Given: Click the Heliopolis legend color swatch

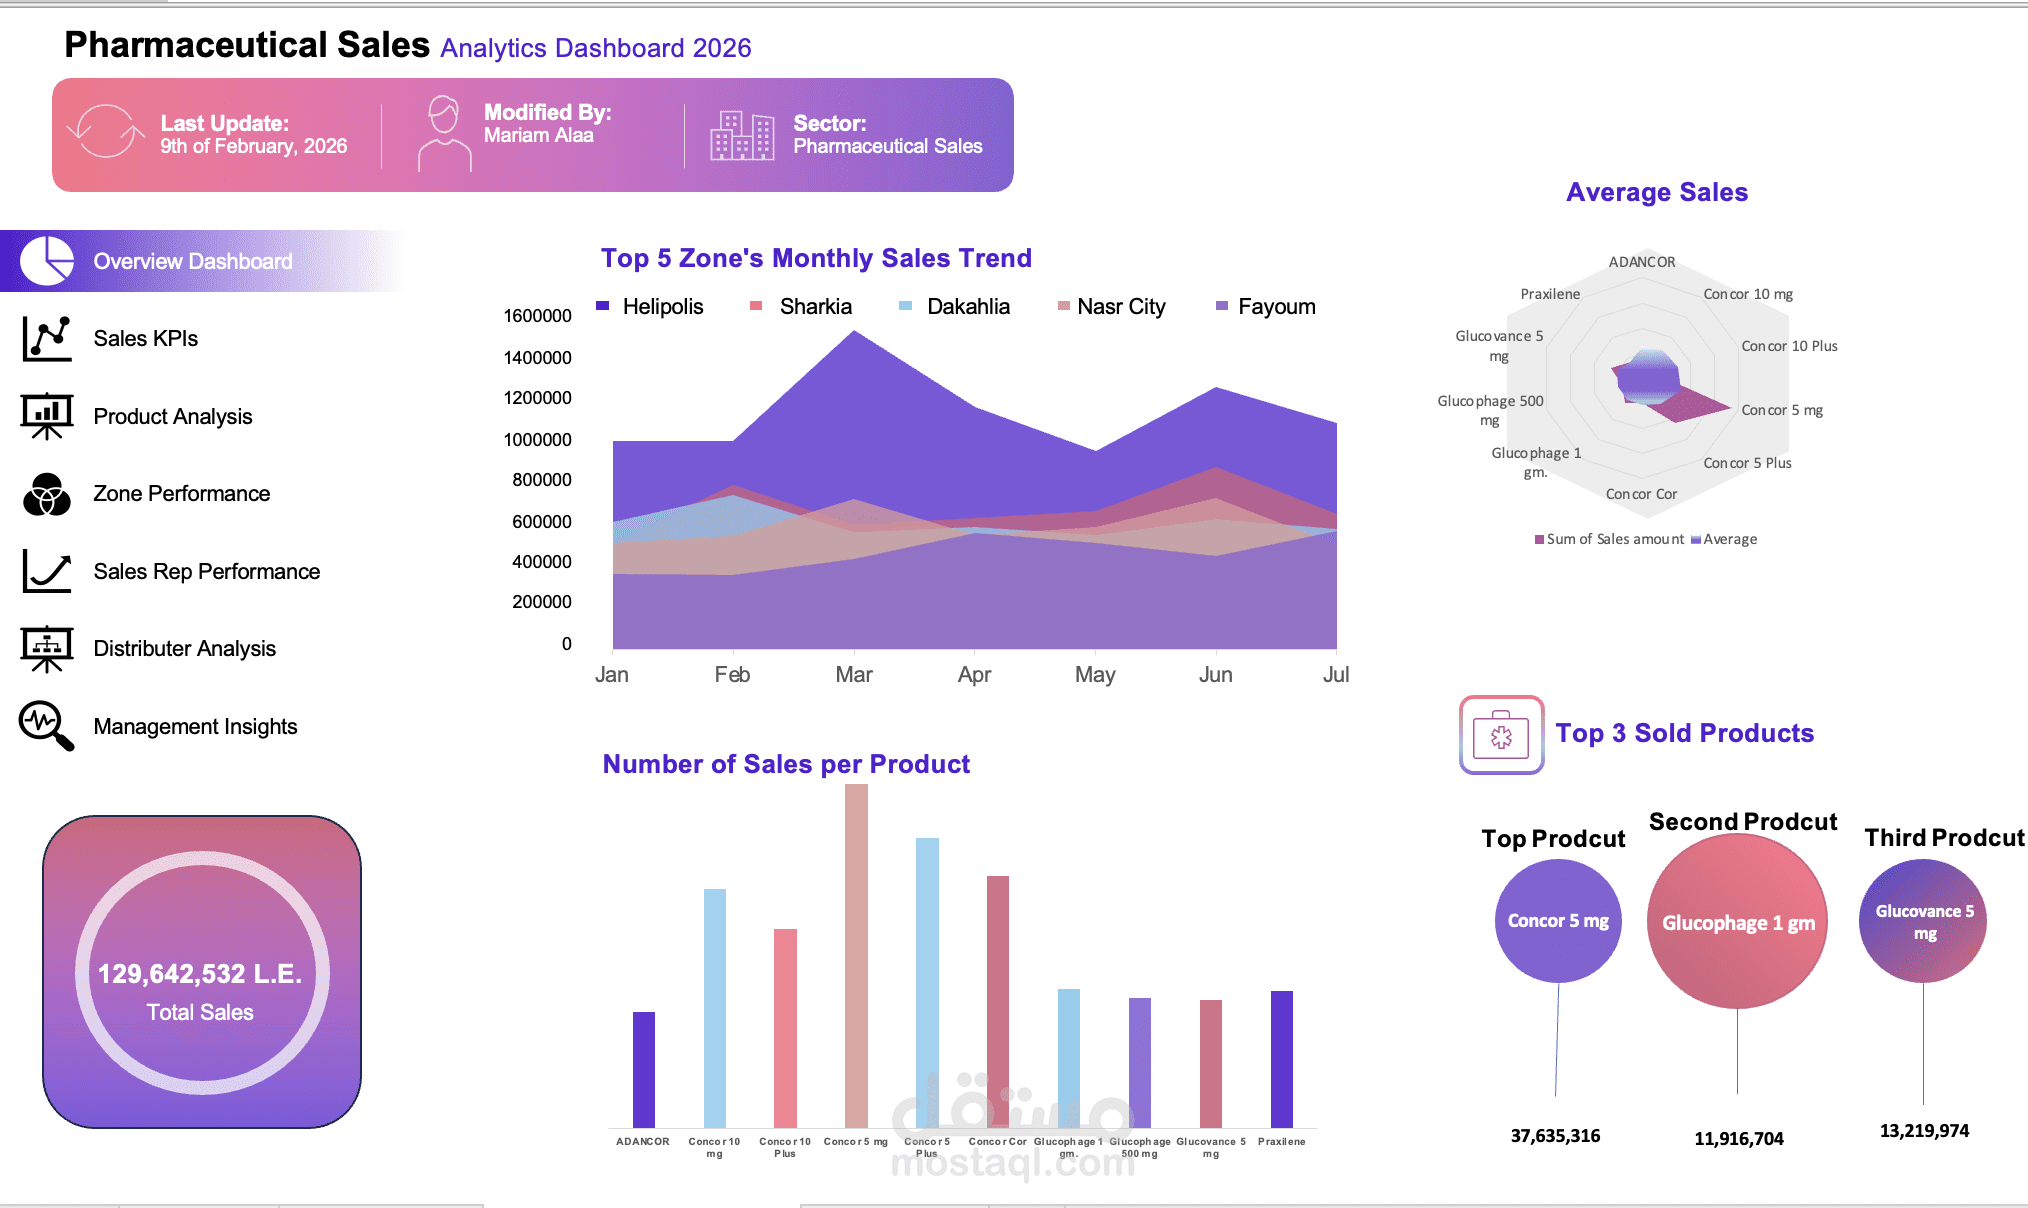Looking at the screenshot, I should (x=603, y=306).
